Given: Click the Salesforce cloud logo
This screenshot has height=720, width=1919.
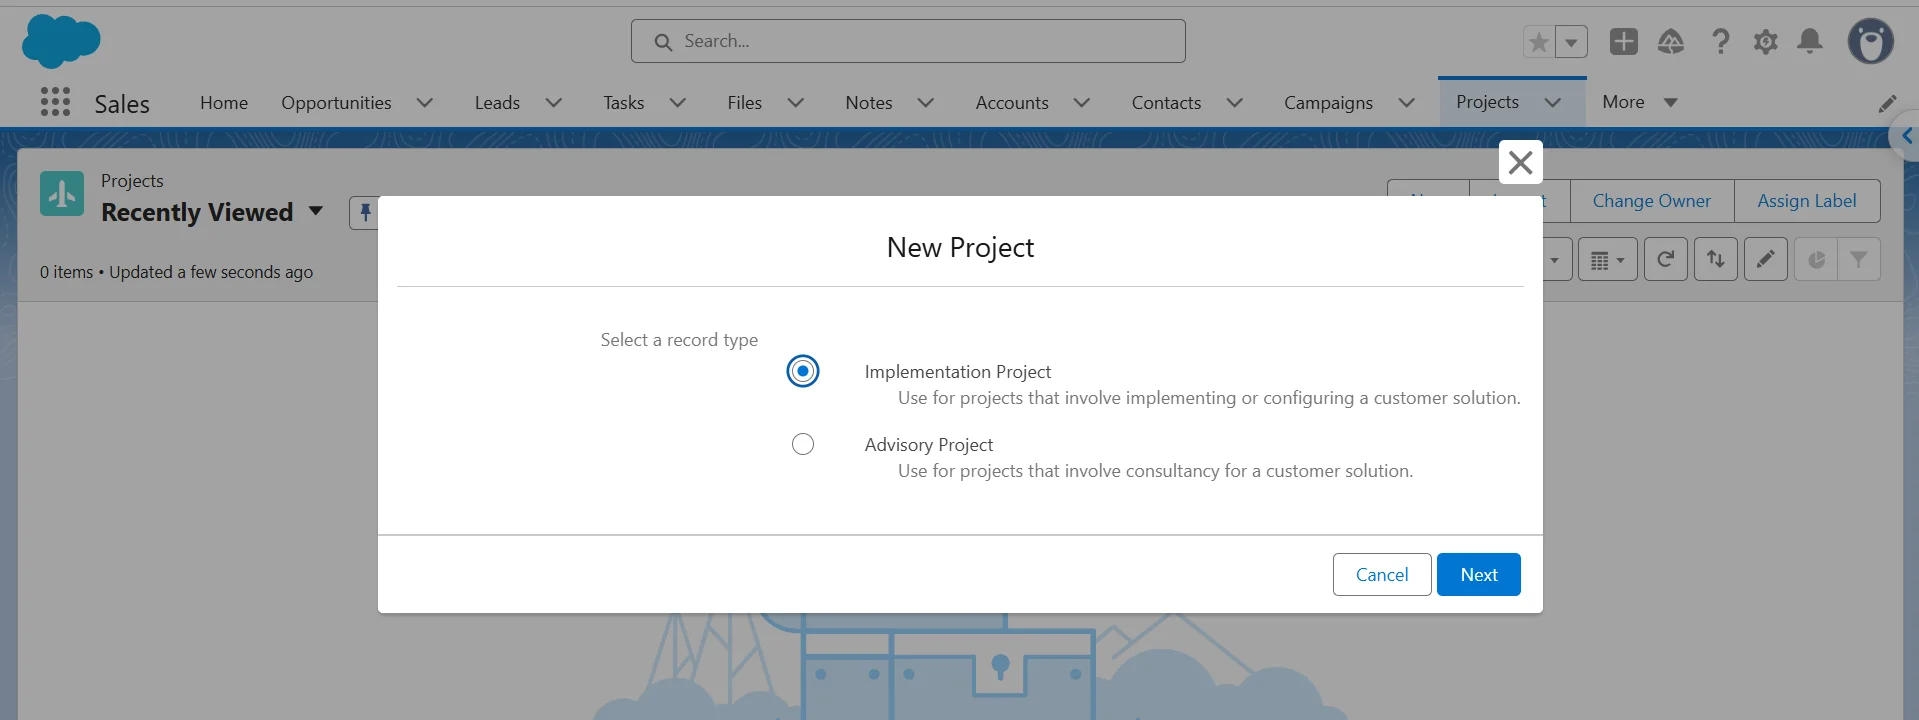Looking at the screenshot, I should click(61, 41).
